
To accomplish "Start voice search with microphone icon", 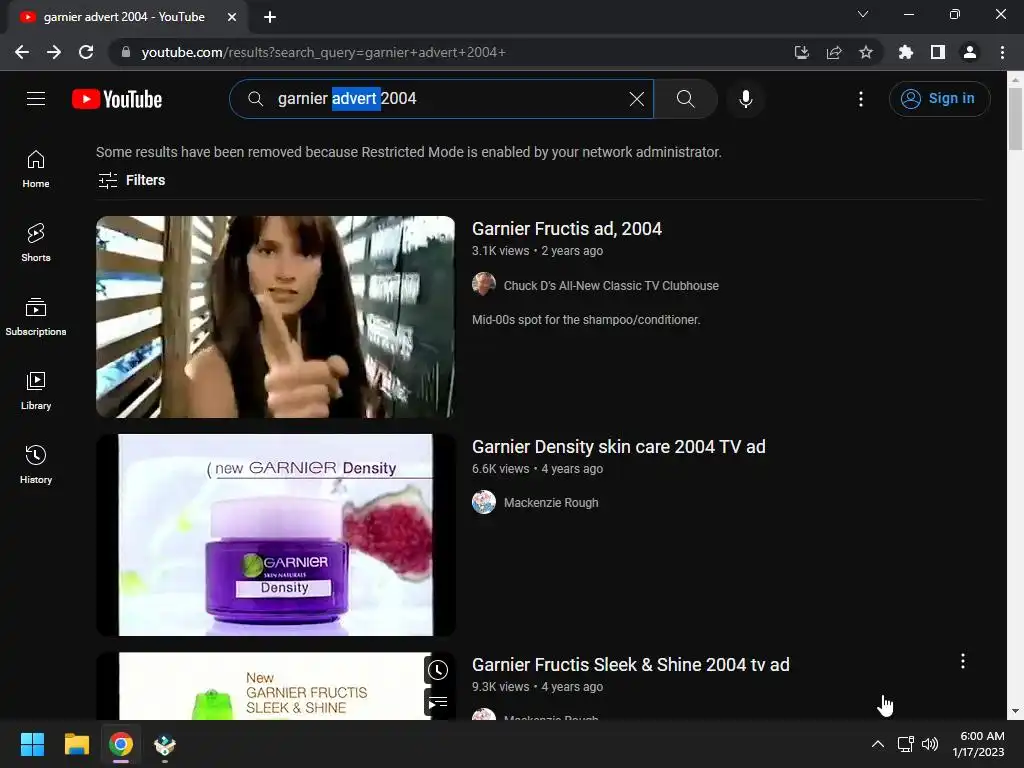I will 745,99.
